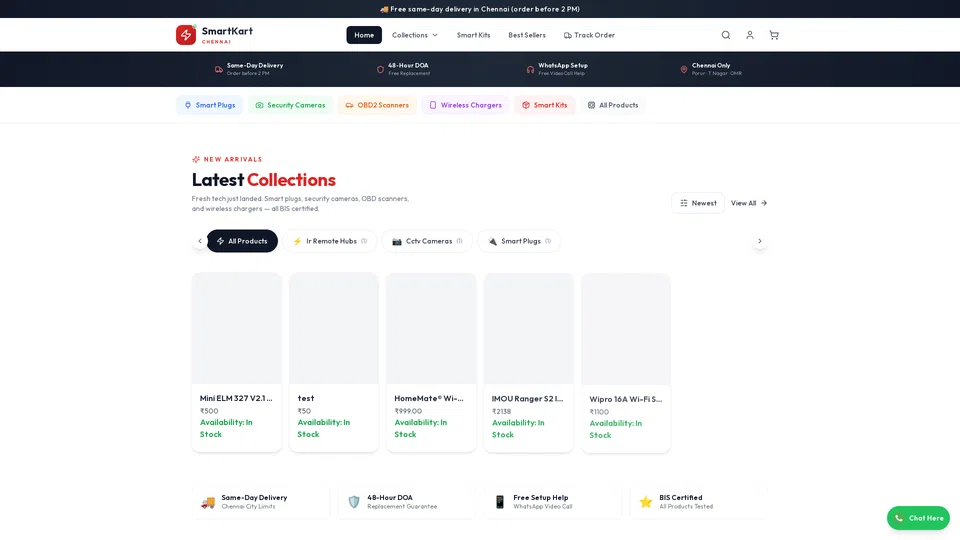Click the Latest Collections heading
Screen dimensions: 960x540
click(264, 179)
